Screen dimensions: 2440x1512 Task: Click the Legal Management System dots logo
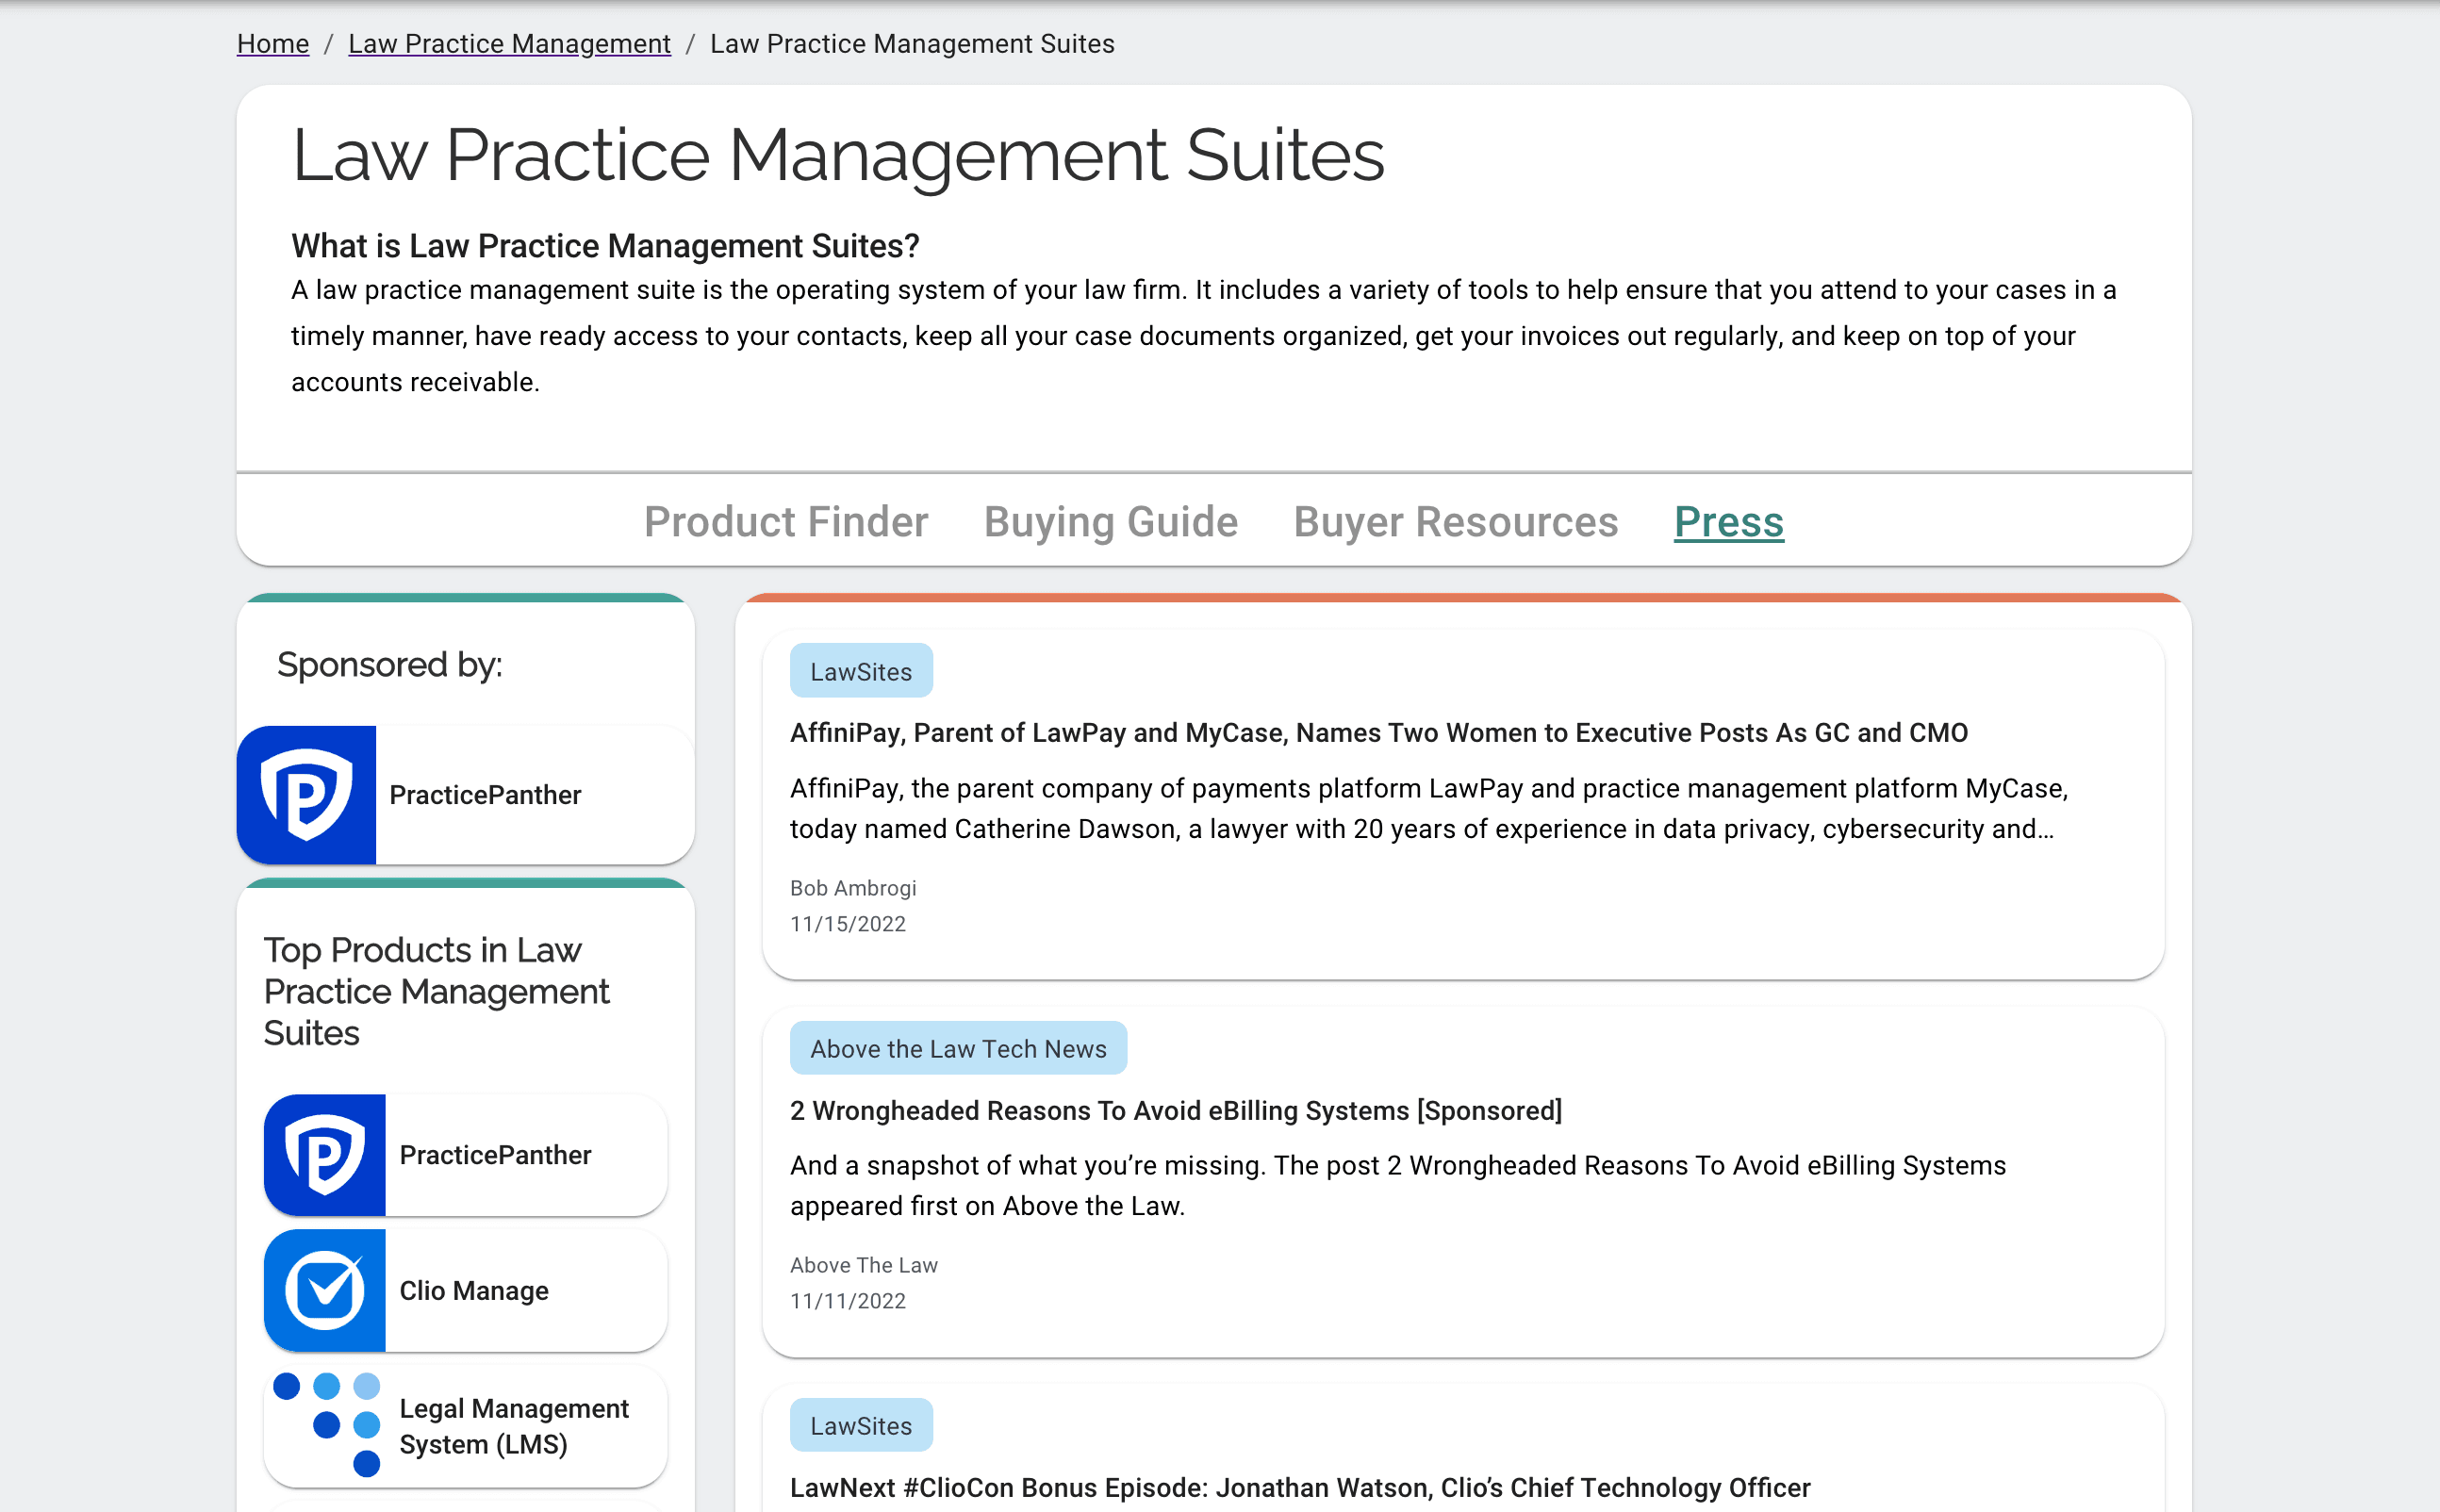(x=327, y=1425)
